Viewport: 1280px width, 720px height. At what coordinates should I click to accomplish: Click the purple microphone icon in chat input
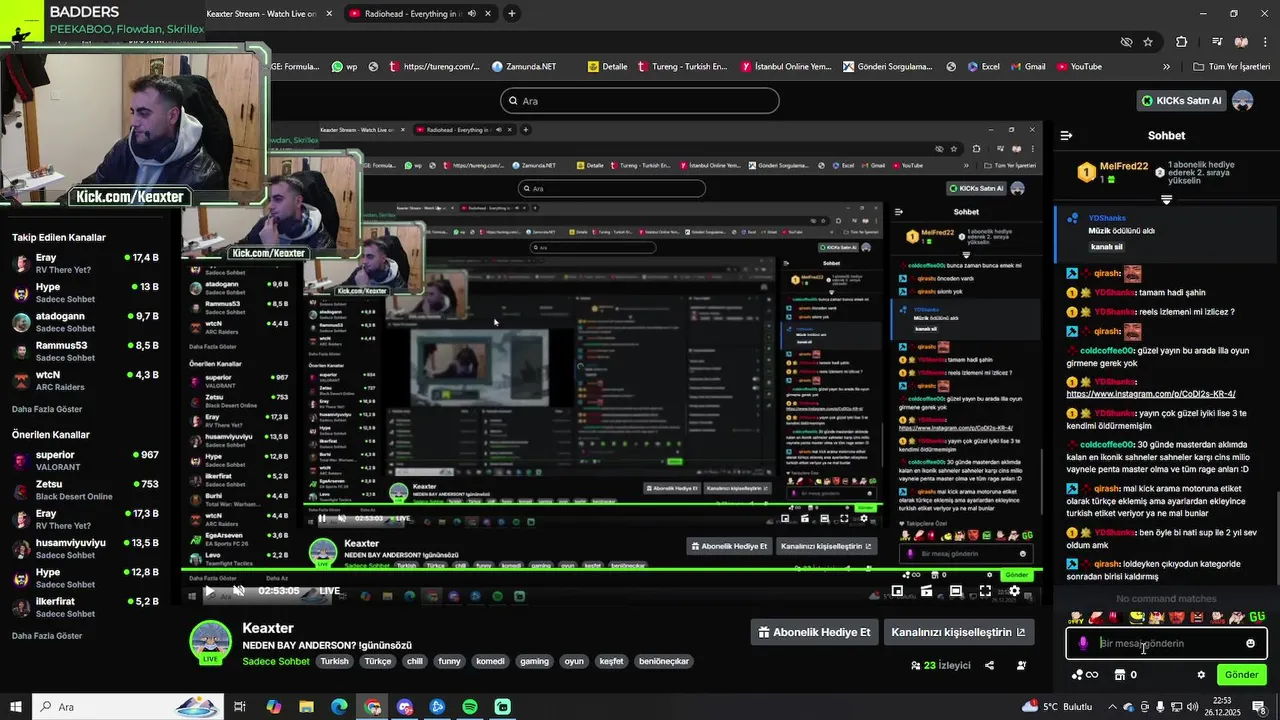pyautogui.click(x=1084, y=643)
